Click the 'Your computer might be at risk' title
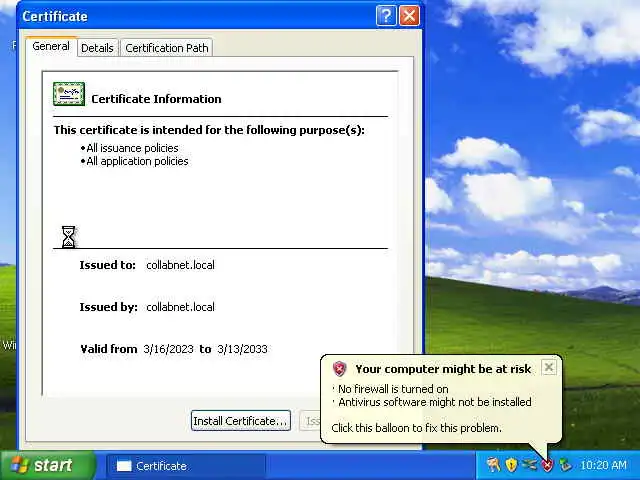The image size is (640, 480). 443,369
